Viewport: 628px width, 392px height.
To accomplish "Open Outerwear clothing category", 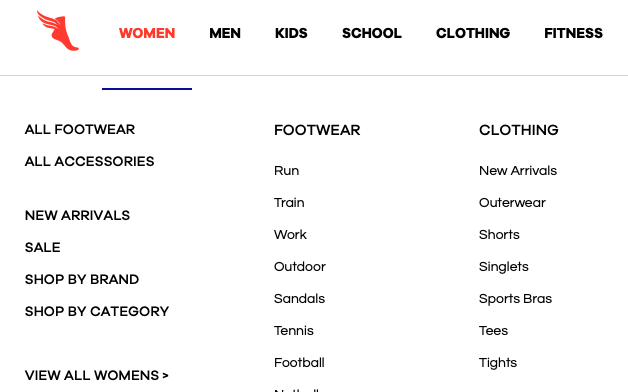I will (512, 203).
